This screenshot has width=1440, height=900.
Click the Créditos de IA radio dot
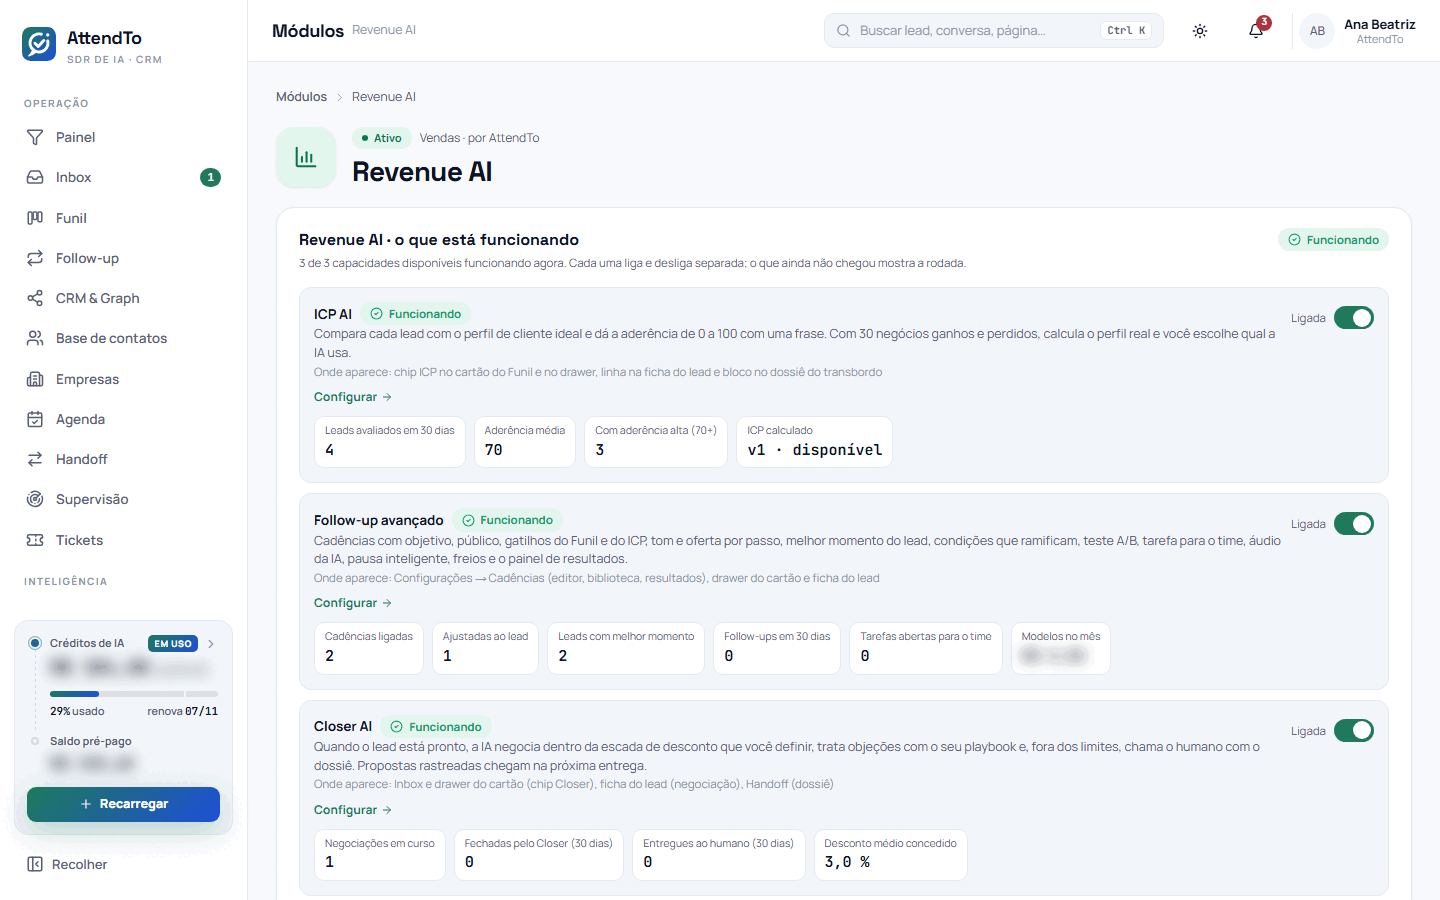35,643
